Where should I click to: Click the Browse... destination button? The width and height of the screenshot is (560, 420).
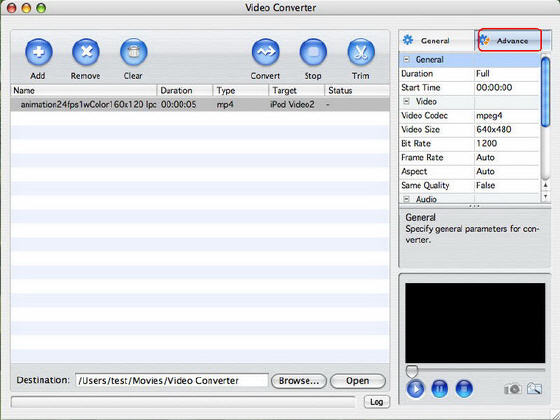(299, 381)
